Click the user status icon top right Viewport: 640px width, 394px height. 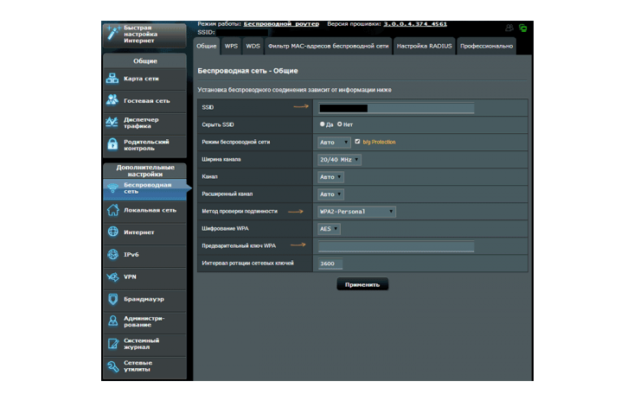[x=509, y=28]
